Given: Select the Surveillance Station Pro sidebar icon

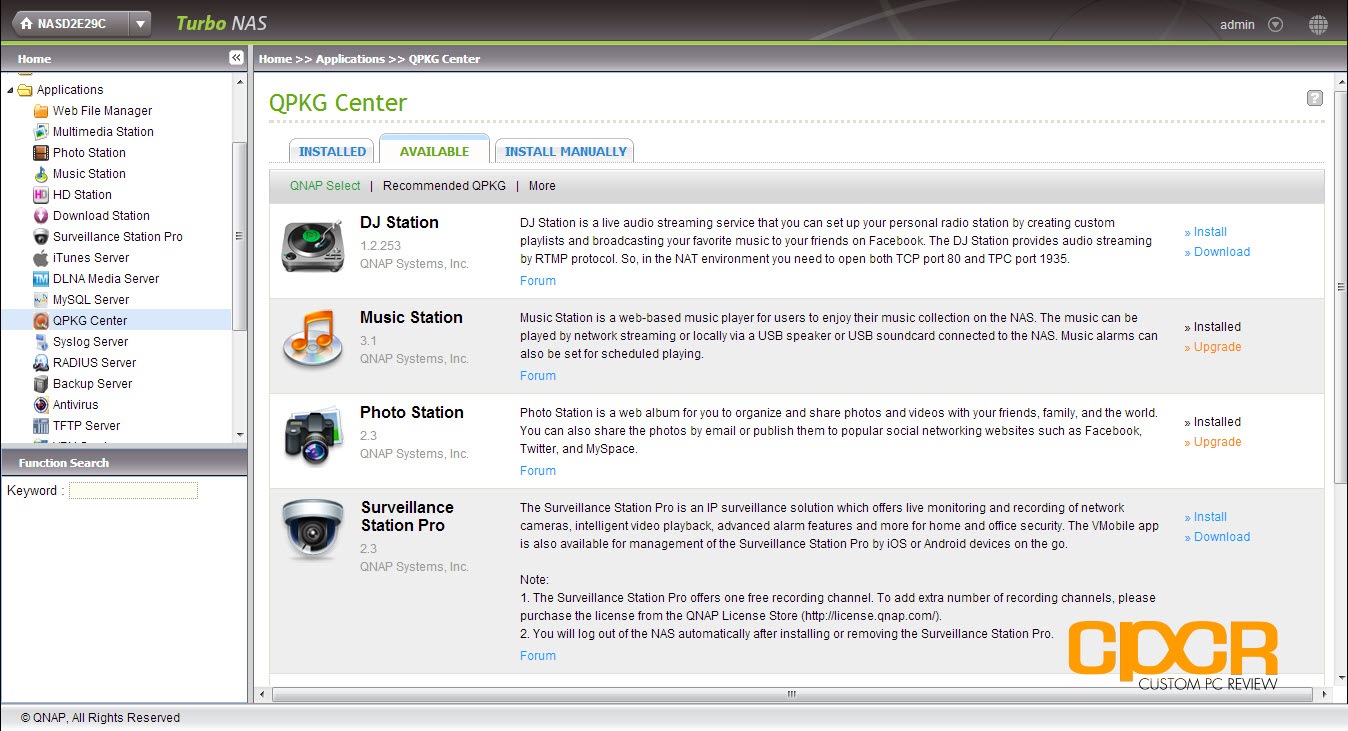Looking at the screenshot, I should 41,237.
